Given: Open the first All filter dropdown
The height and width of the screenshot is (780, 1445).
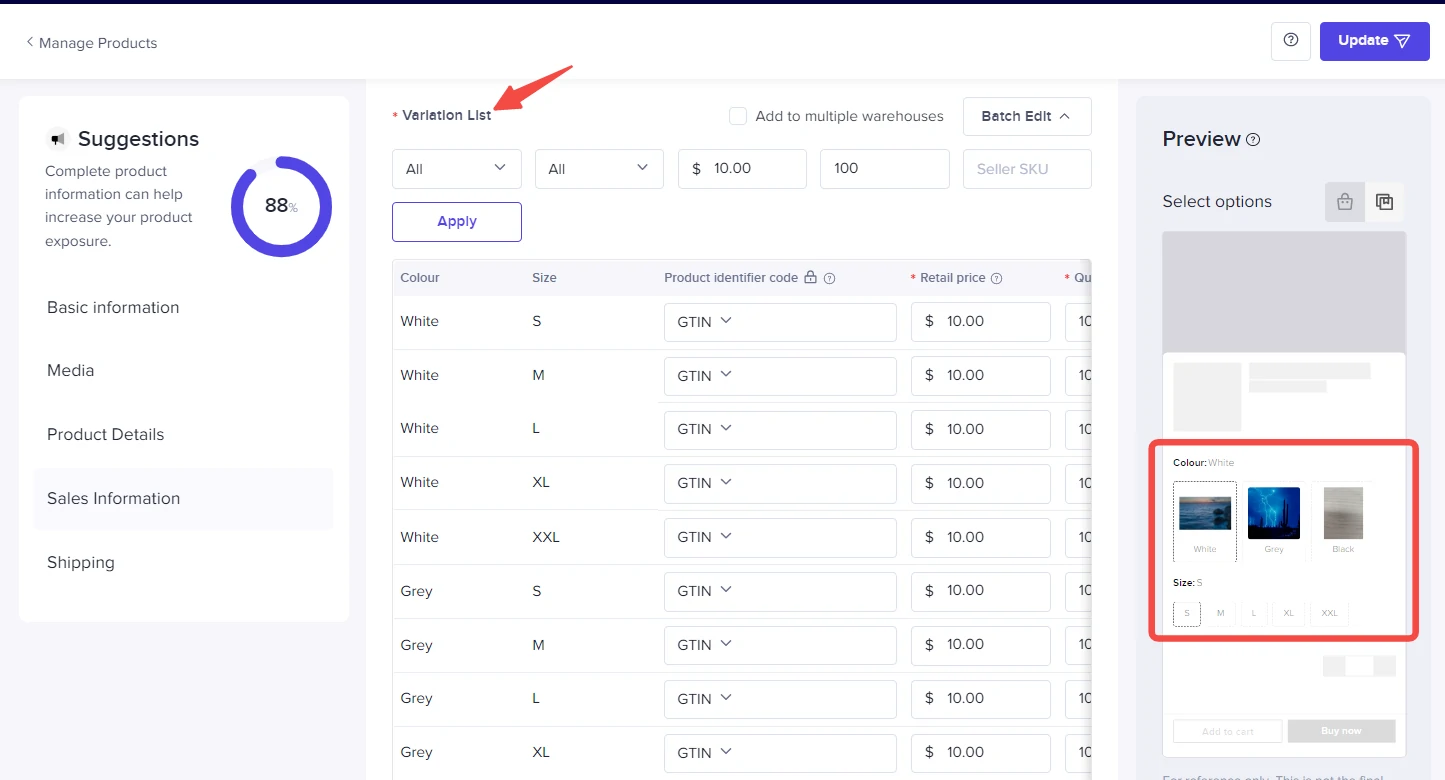Looking at the screenshot, I should click(x=456, y=169).
